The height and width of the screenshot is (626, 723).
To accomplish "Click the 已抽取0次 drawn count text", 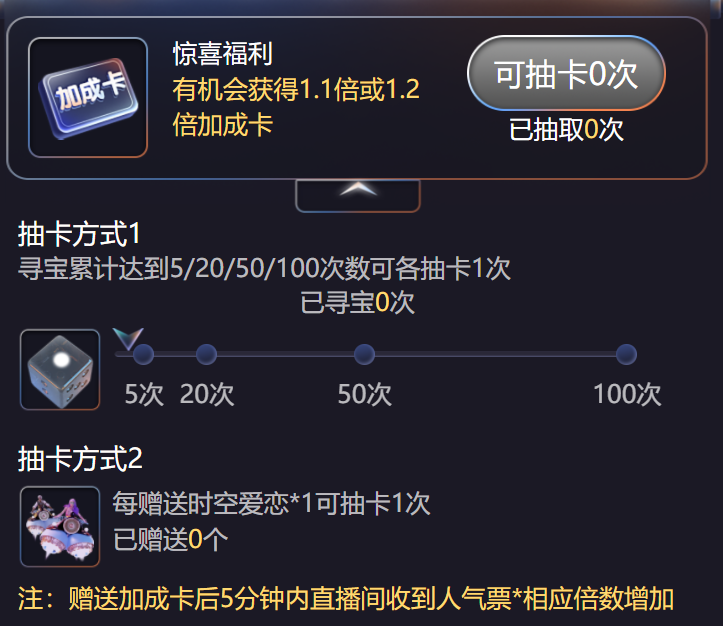I will [566, 130].
